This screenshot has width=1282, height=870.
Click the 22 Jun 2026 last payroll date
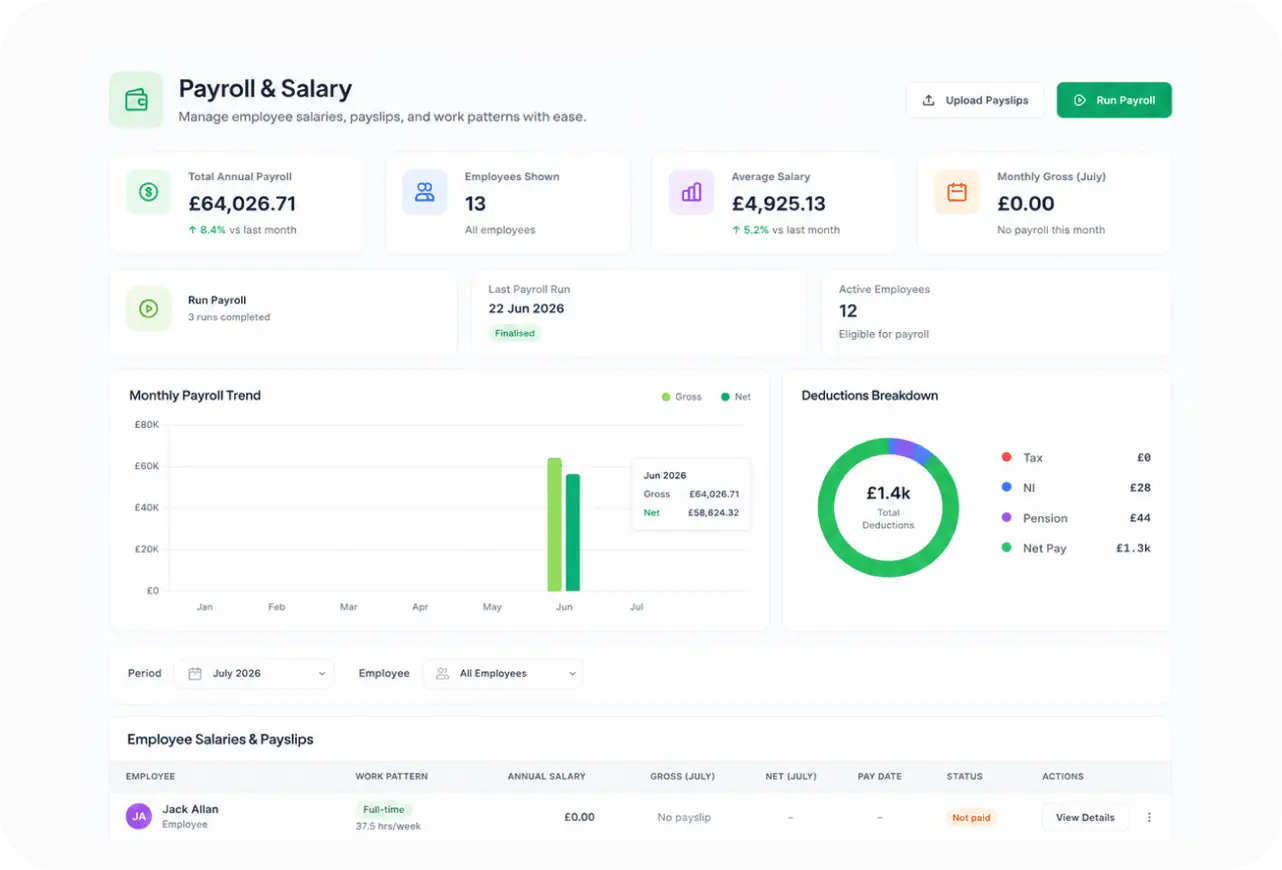tap(526, 308)
